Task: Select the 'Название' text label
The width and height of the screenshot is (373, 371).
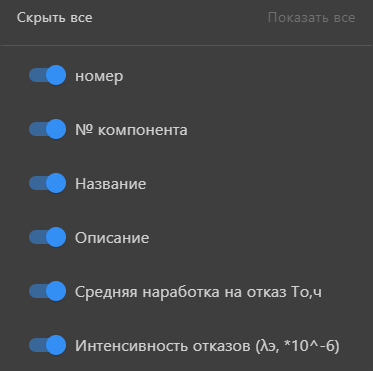Action: 110,184
